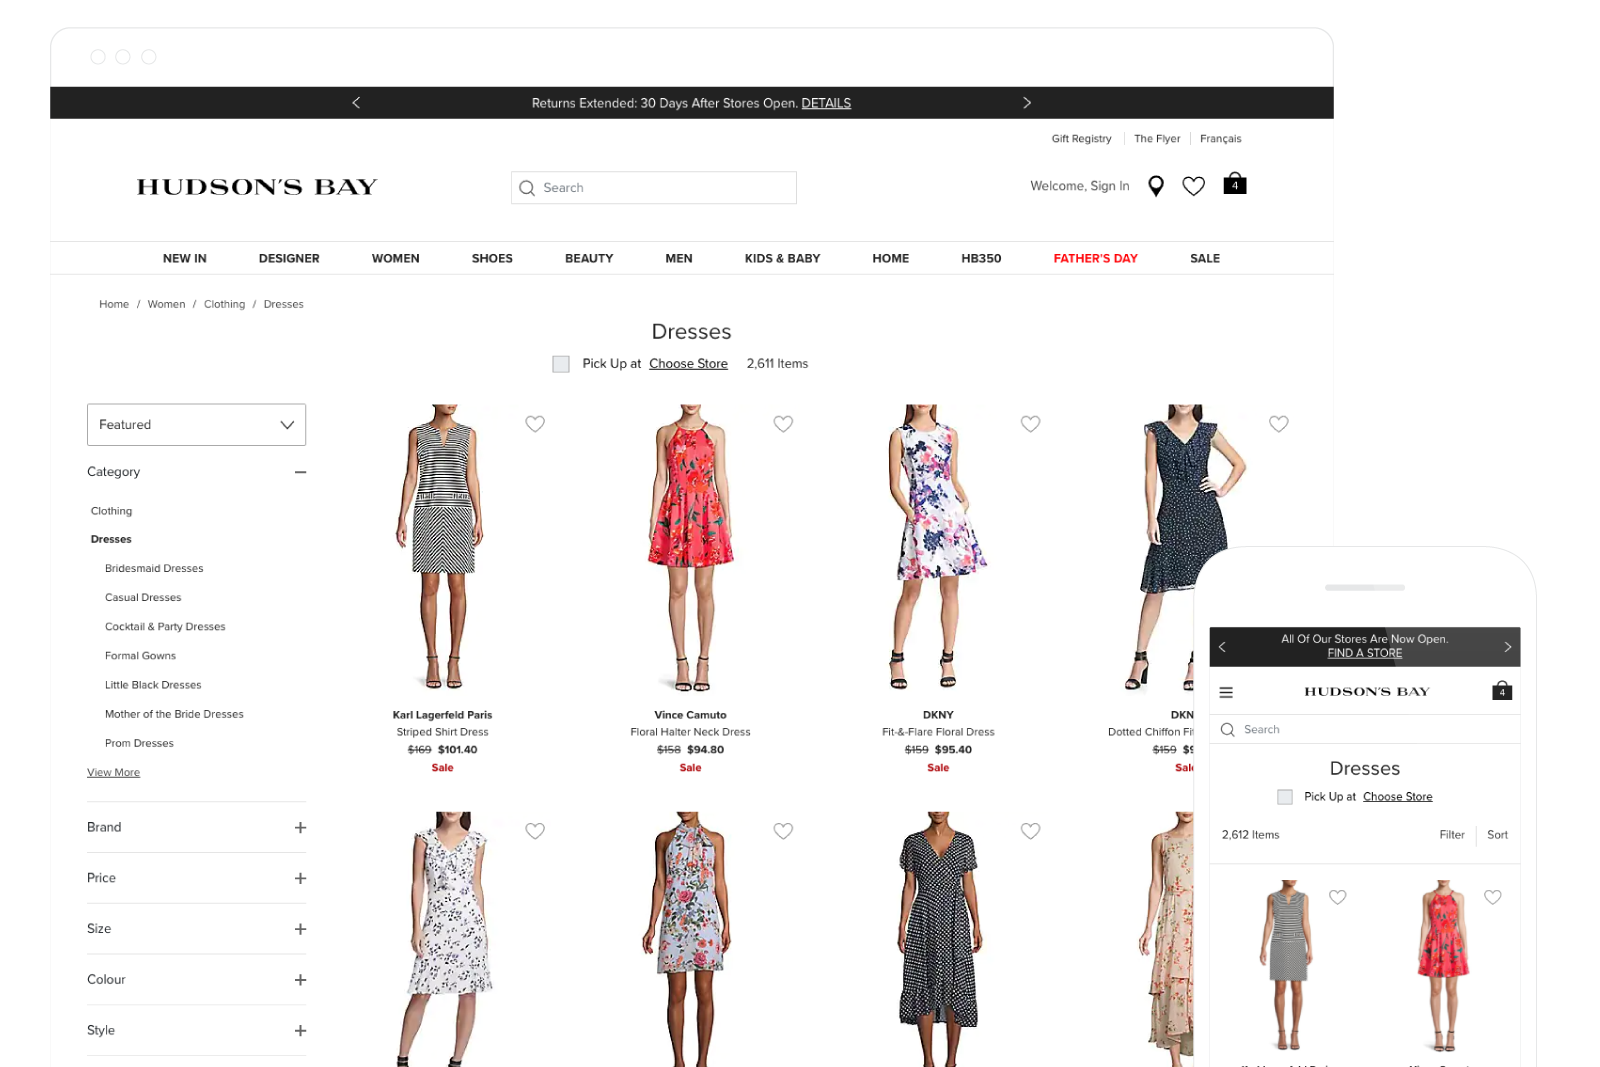
Task: Open The Flyer link
Action: pos(1157,139)
